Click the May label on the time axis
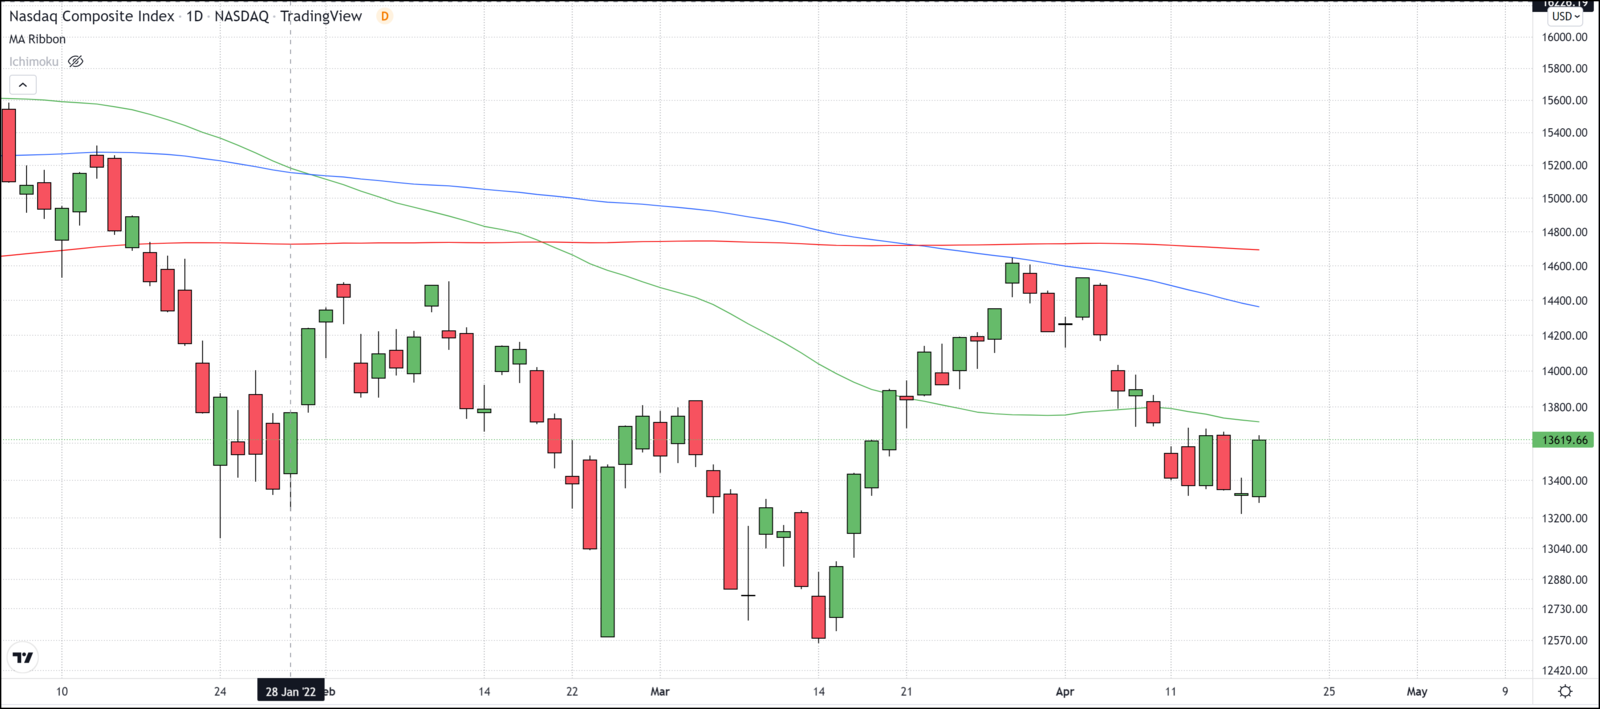1600x709 pixels. coord(1417,691)
